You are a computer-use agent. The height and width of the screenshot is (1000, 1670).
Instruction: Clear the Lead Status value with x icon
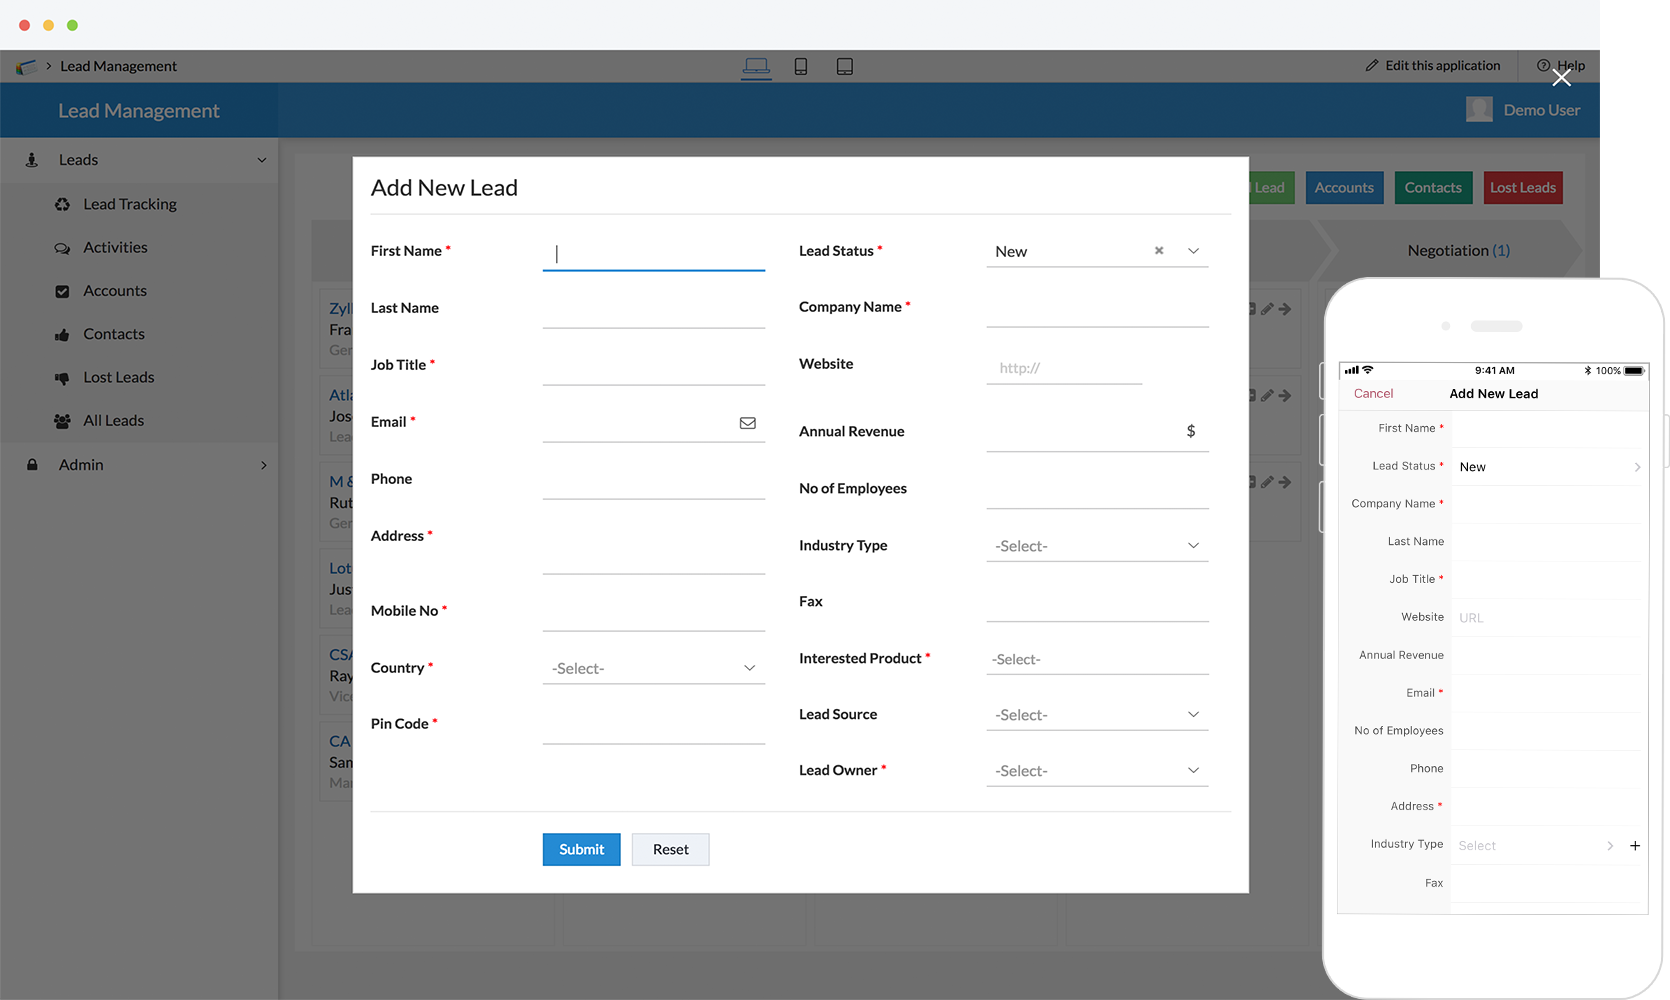[1159, 251]
